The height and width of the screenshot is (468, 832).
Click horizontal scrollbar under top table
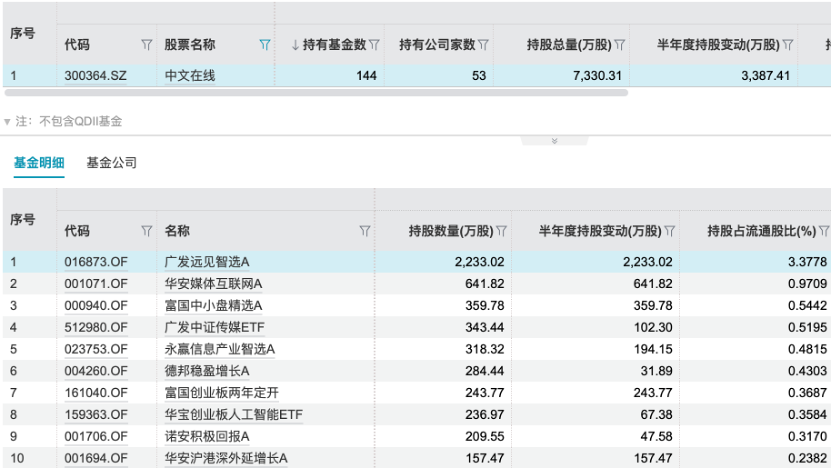click(316, 93)
